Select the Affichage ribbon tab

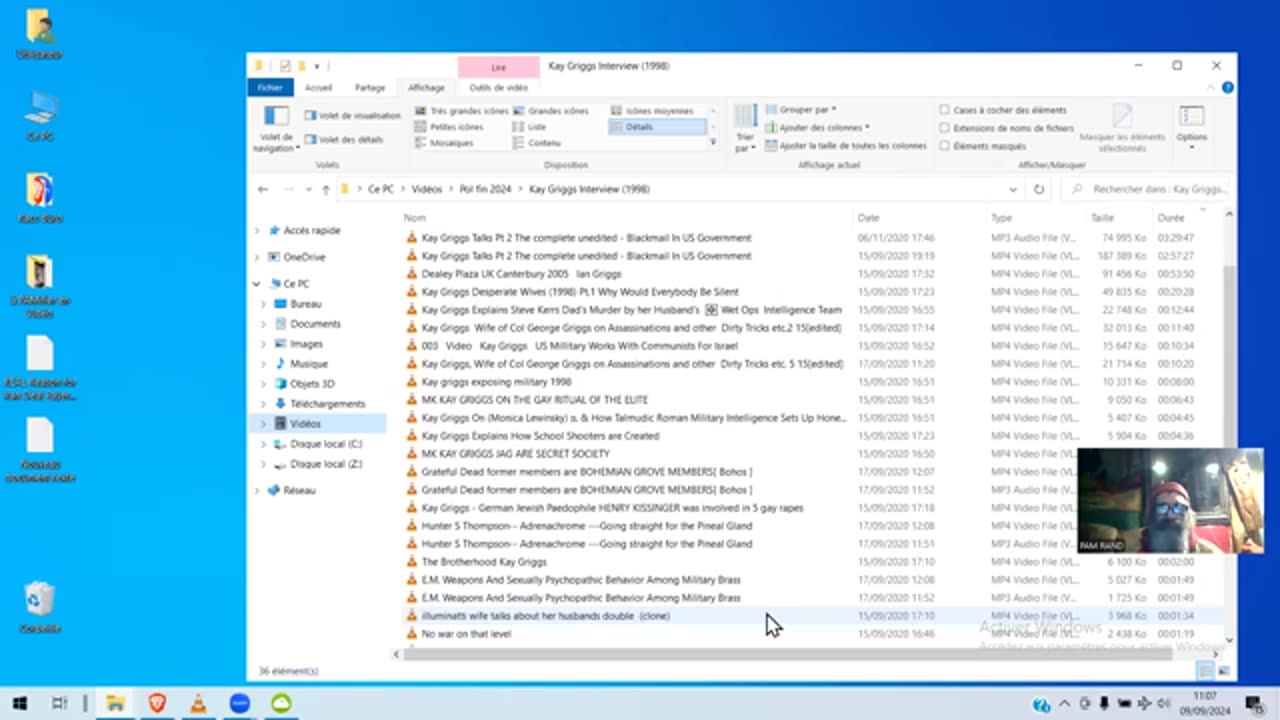426,88
